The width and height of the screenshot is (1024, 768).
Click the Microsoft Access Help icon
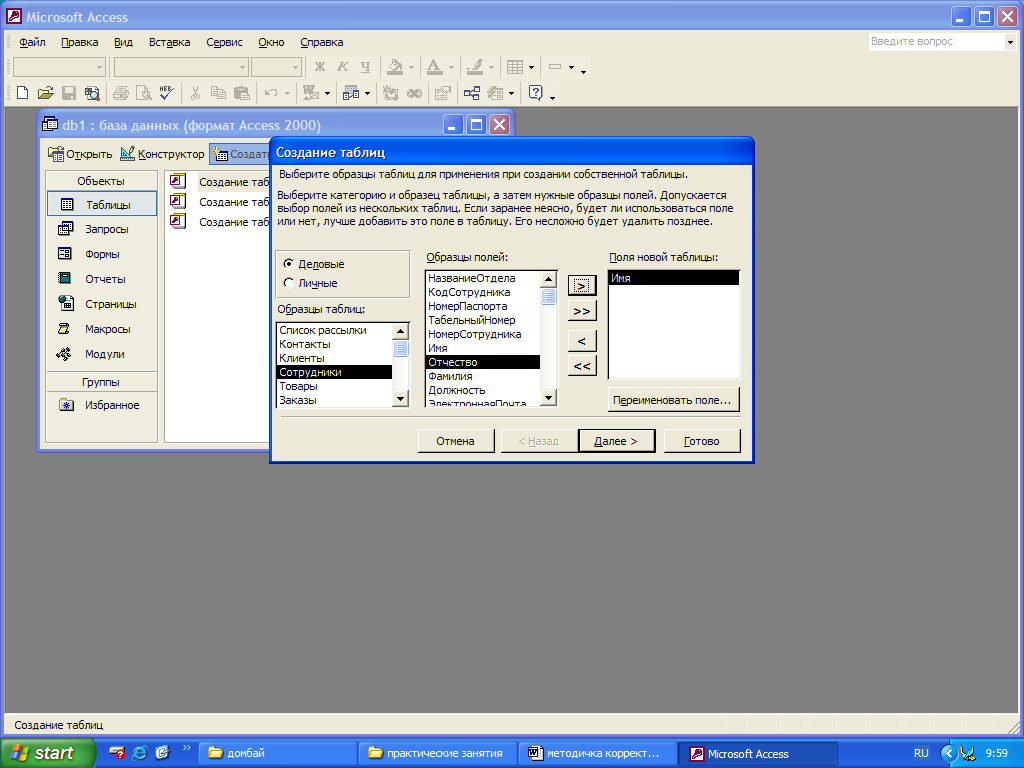coord(536,93)
